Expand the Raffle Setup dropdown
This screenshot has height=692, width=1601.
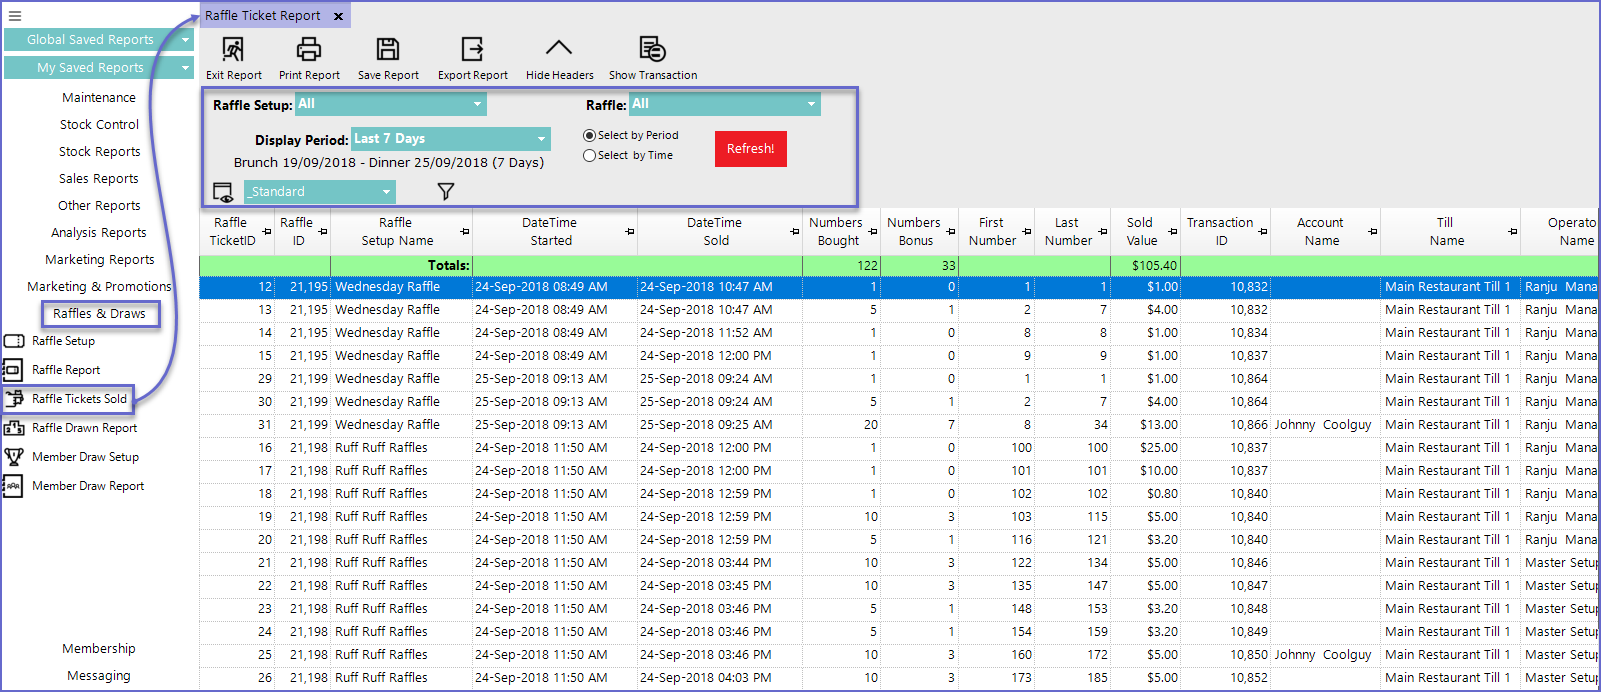(x=477, y=104)
